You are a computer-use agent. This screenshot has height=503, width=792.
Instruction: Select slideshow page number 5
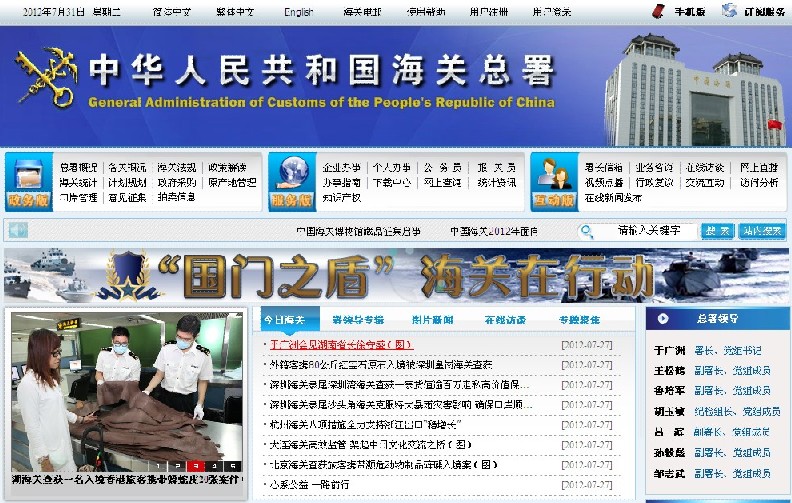[x=233, y=466]
